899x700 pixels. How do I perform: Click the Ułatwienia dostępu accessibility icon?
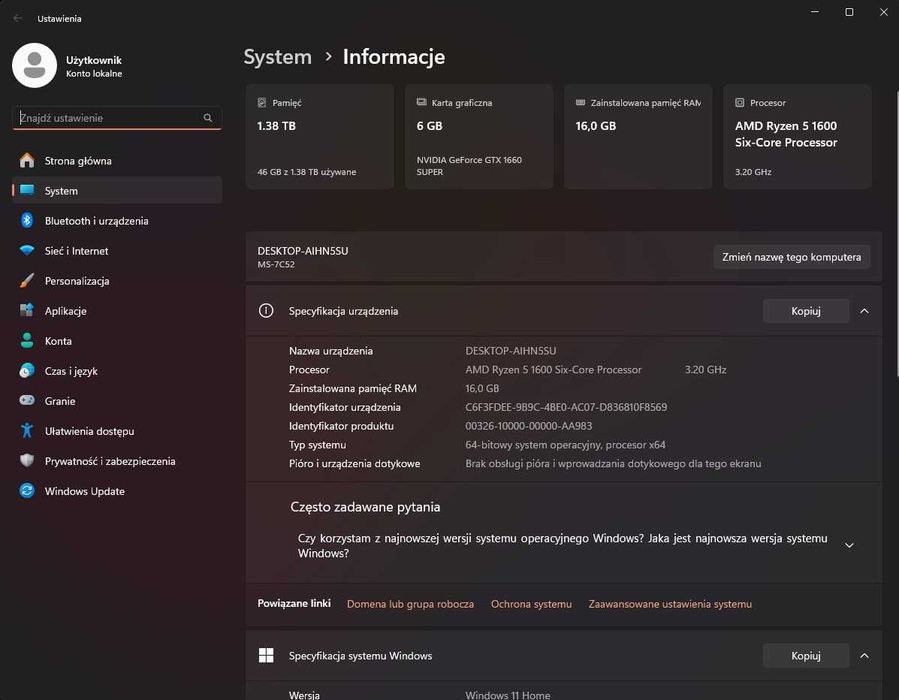pyautogui.click(x=27, y=431)
